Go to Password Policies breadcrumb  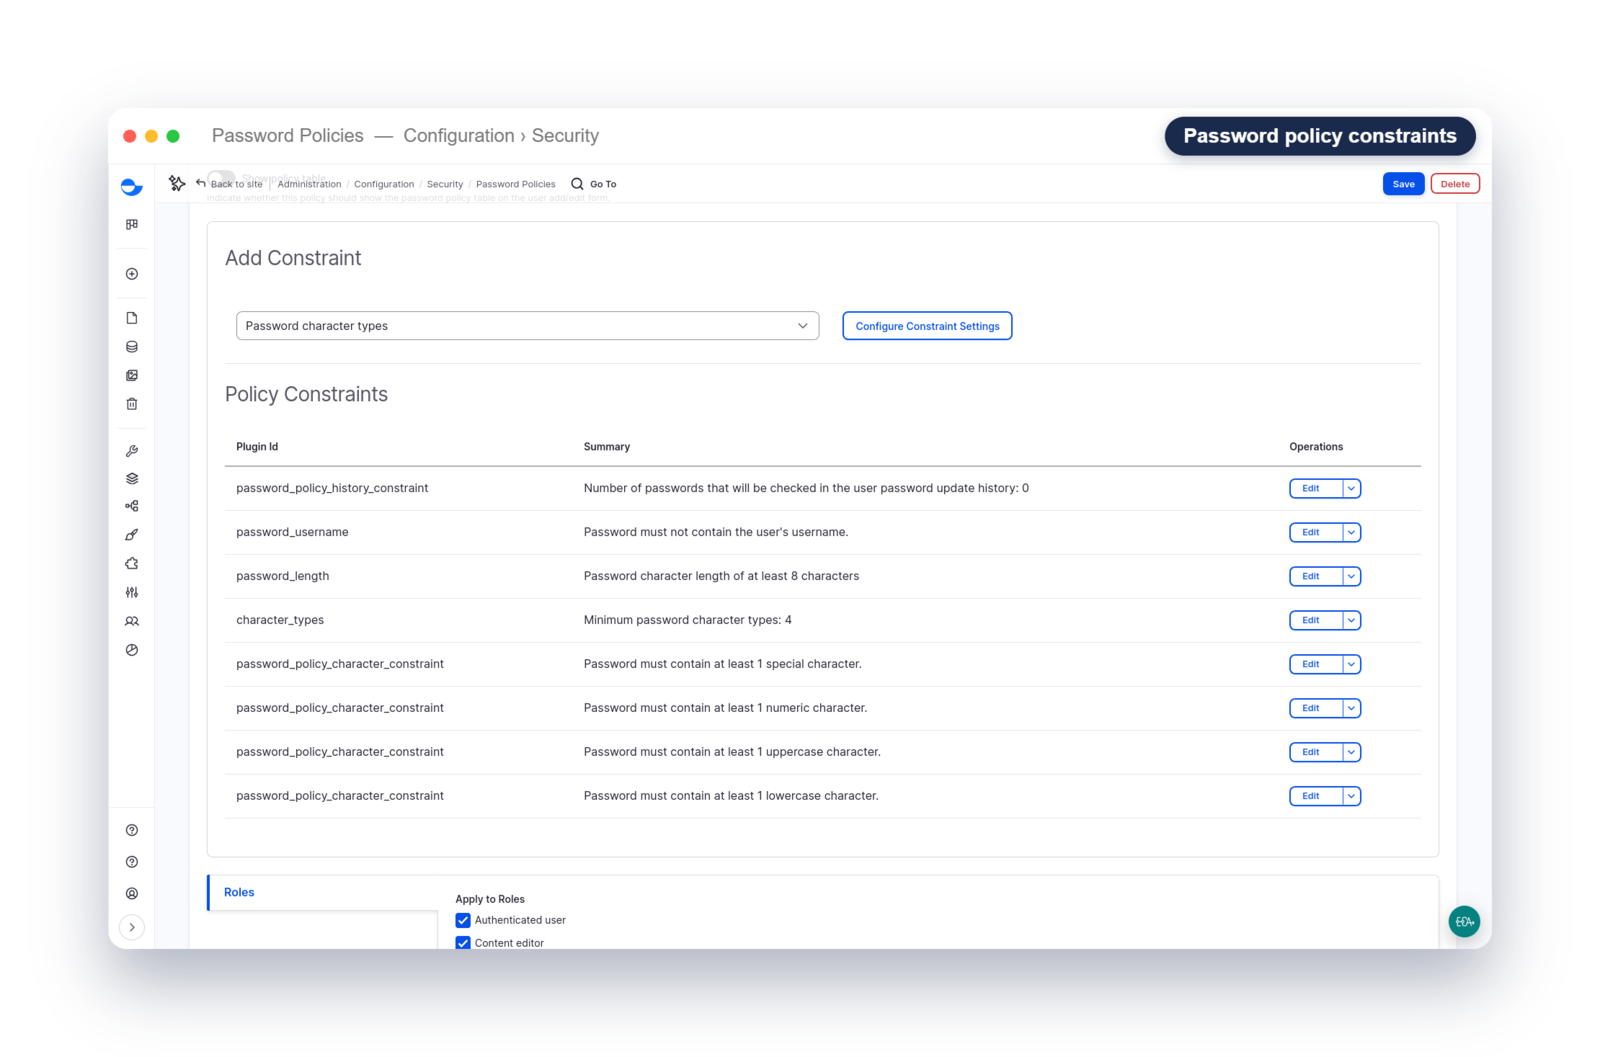point(515,184)
